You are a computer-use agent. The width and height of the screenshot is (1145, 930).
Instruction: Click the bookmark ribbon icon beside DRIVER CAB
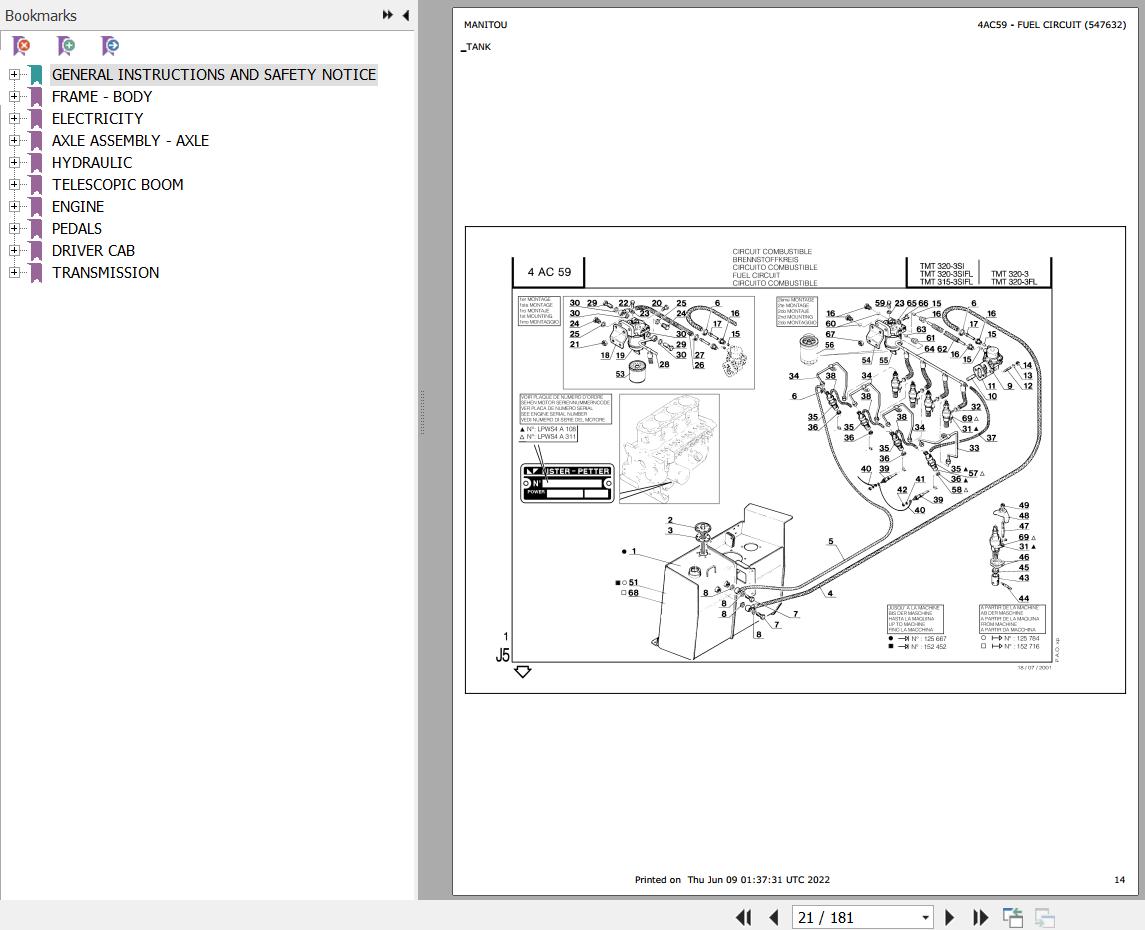point(36,250)
